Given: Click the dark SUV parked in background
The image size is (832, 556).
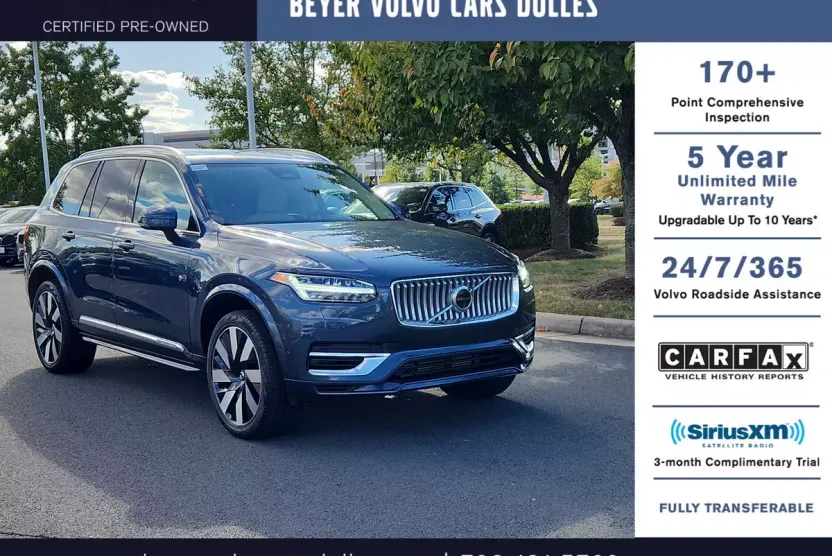Looking at the screenshot, I should pos(438,208).
